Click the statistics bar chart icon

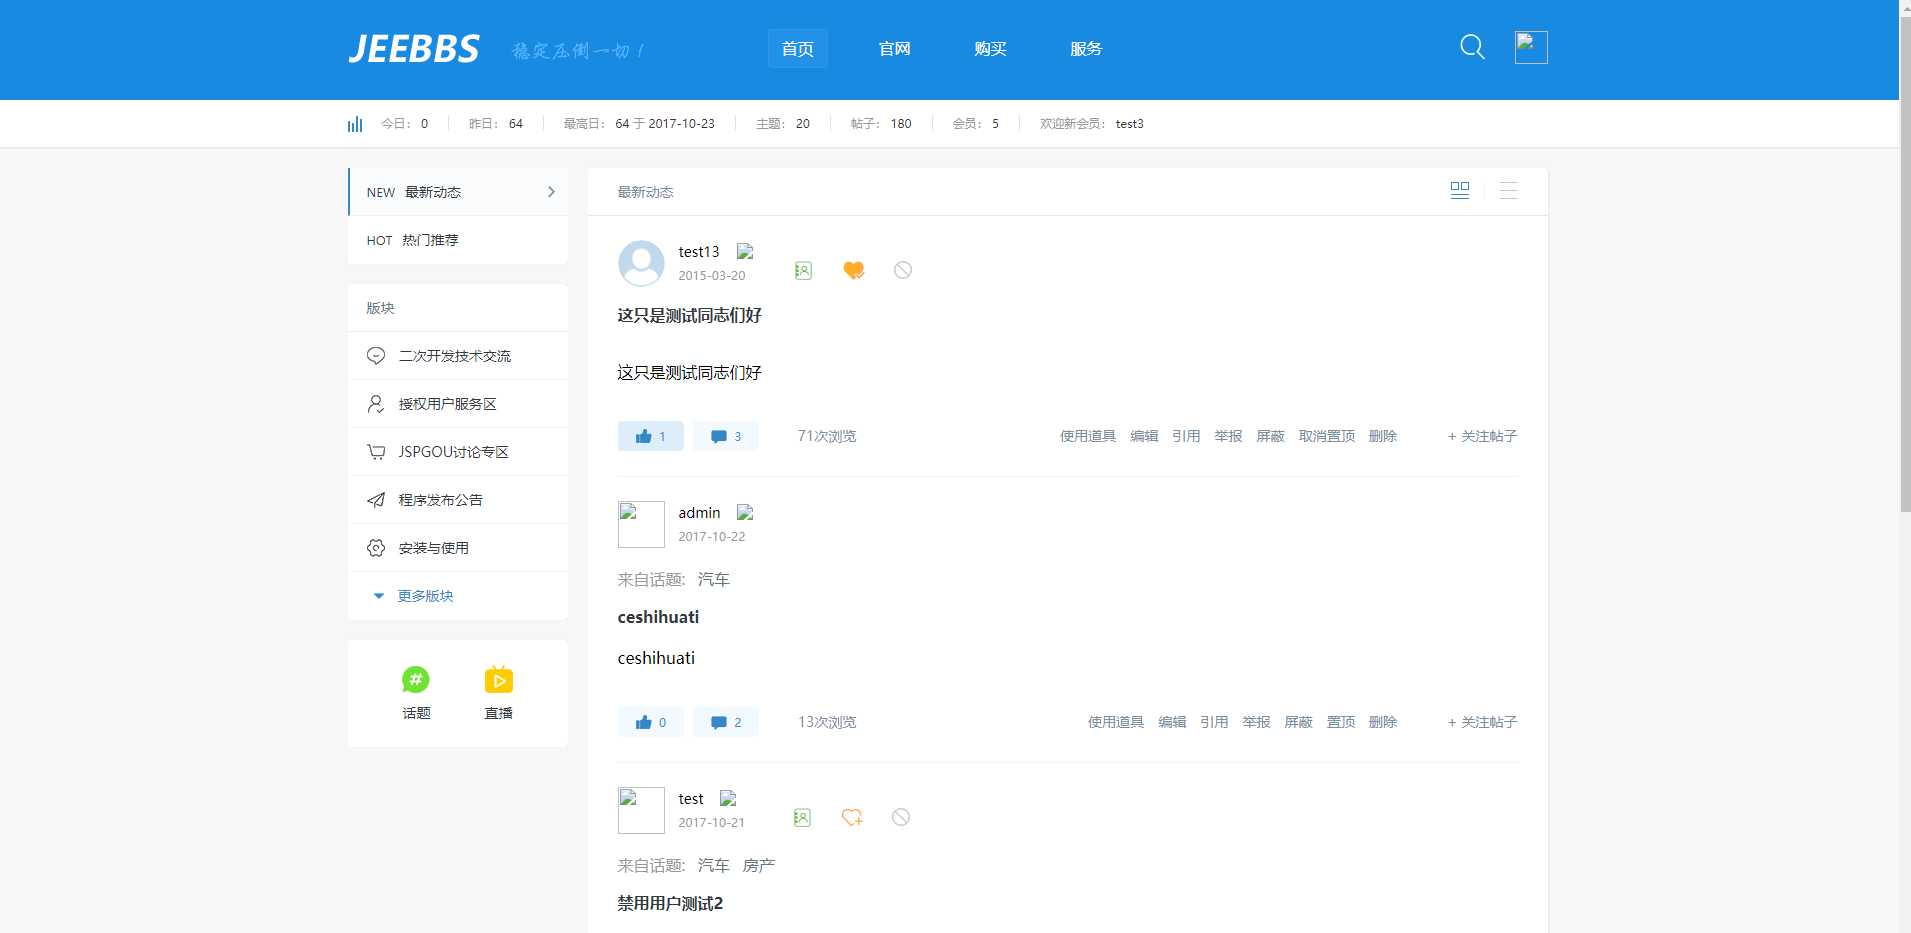click(x=355, y=124)
